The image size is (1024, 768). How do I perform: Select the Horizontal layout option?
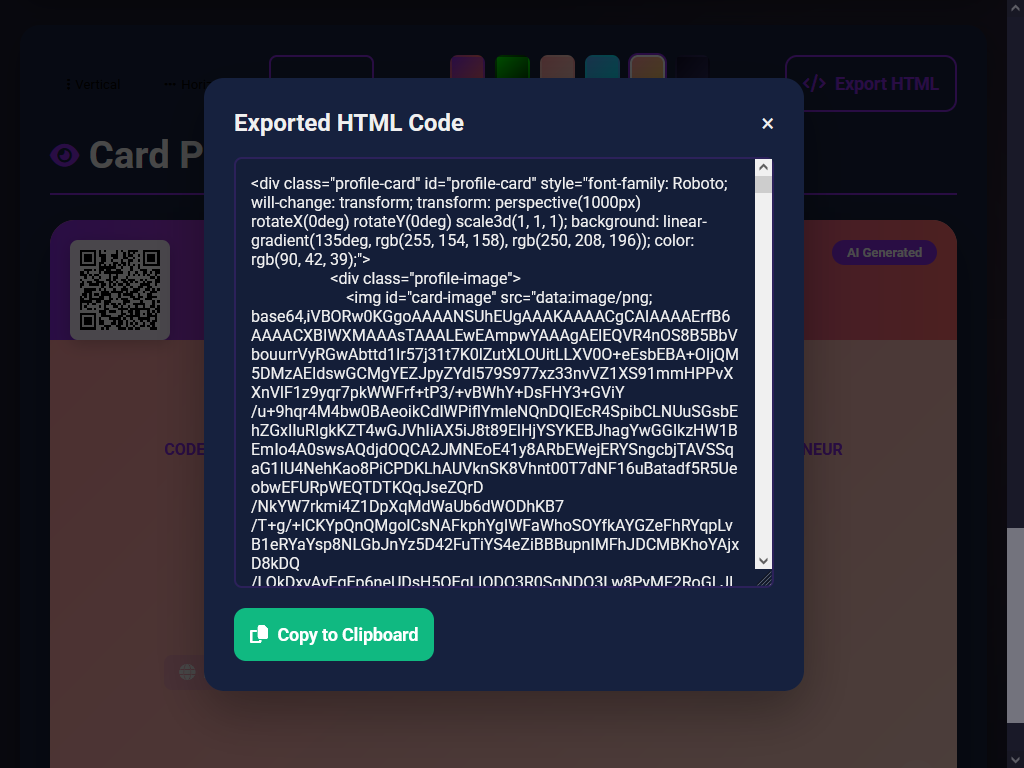186,84
